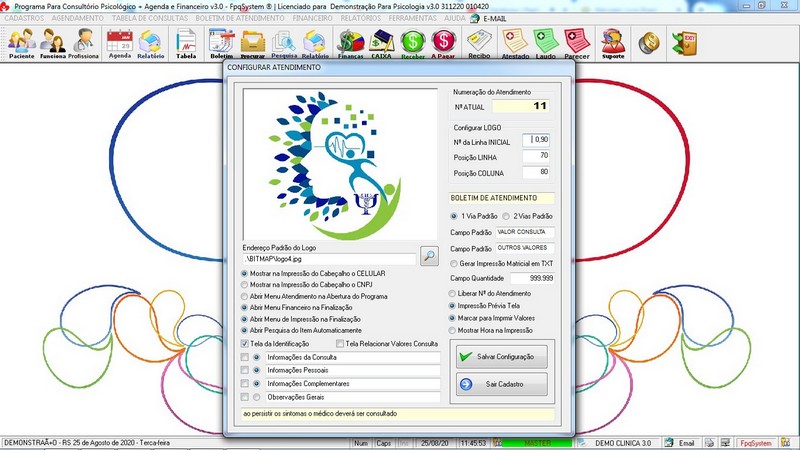
Task: Click the gold coin toolbar icon
Action: pos(649,43)
